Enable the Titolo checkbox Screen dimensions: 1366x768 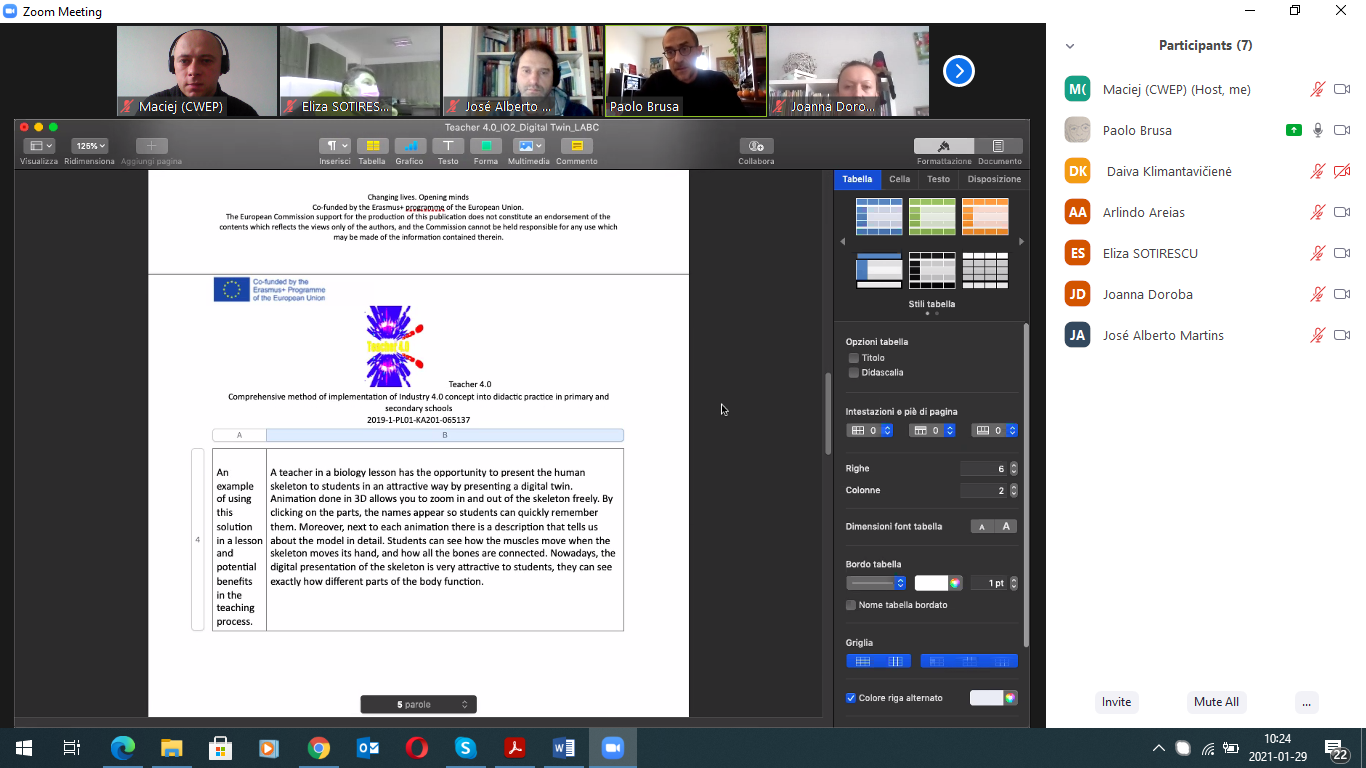click(x=853, y=358)
